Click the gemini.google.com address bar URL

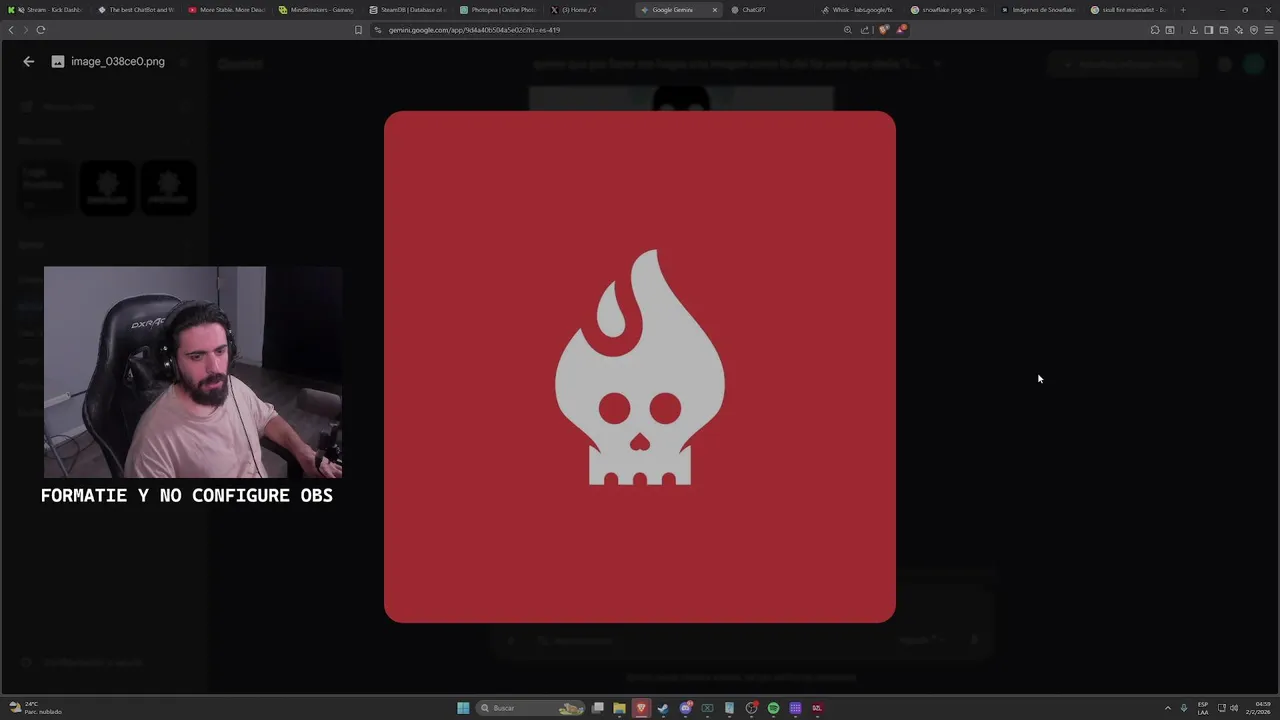[x=474, y=30]
